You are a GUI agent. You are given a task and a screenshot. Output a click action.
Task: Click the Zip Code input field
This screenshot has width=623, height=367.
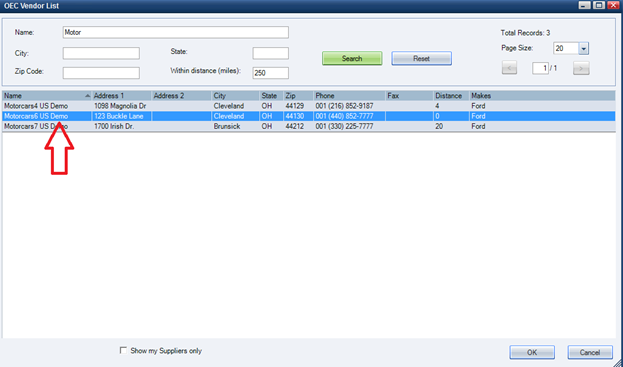[x=101, y=73]
